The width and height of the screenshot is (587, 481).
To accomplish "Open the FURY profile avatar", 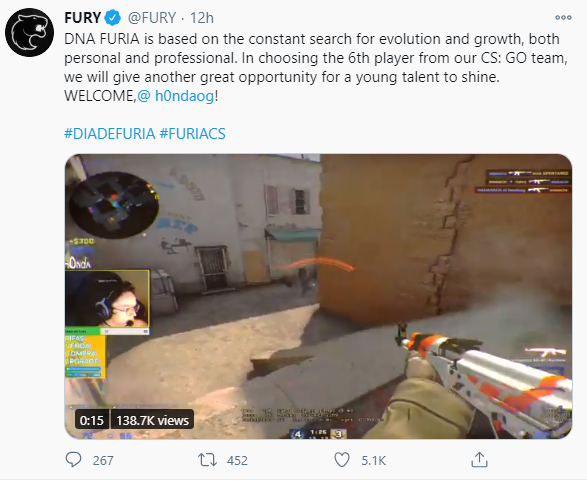I will (30, 33).
